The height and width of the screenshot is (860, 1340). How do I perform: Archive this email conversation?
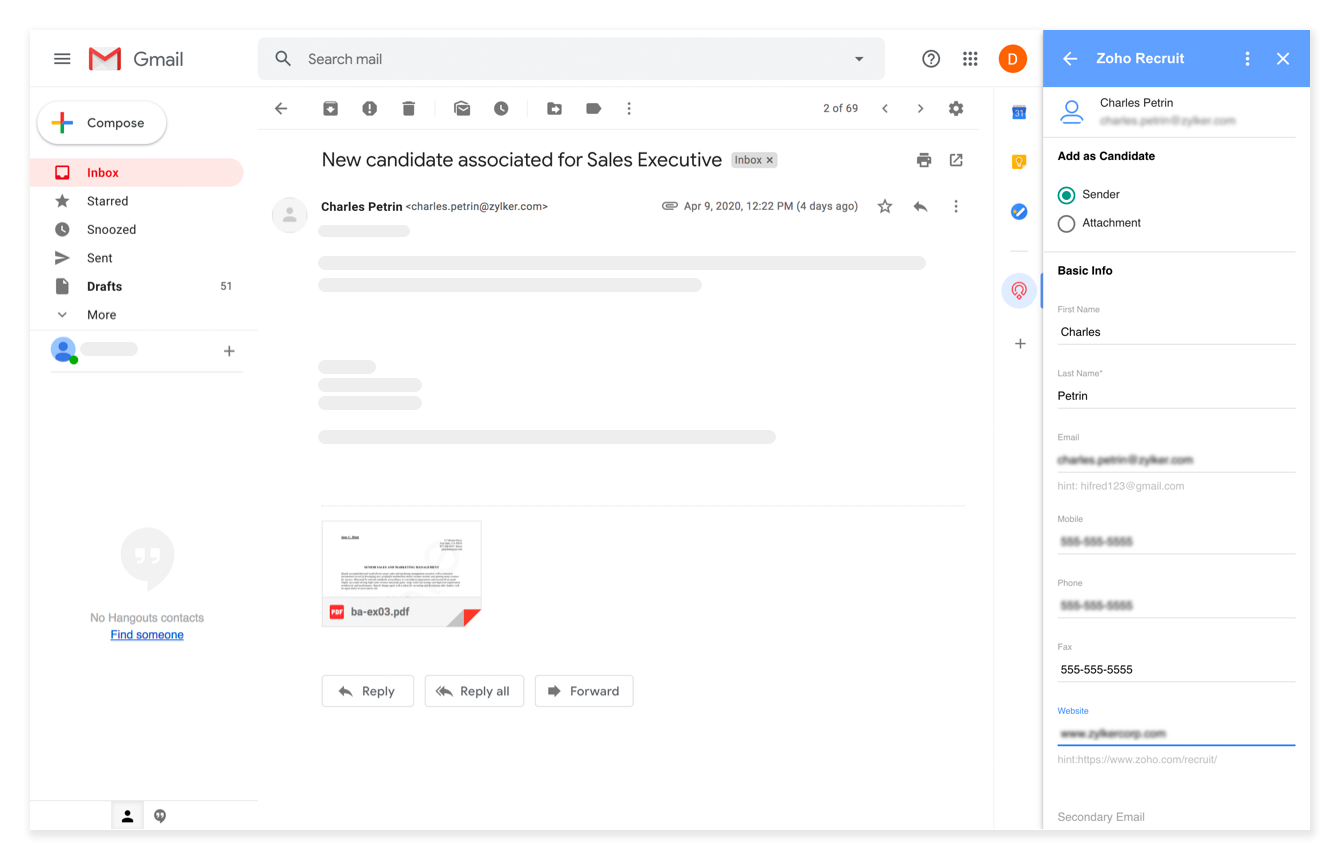coord(330,109)
